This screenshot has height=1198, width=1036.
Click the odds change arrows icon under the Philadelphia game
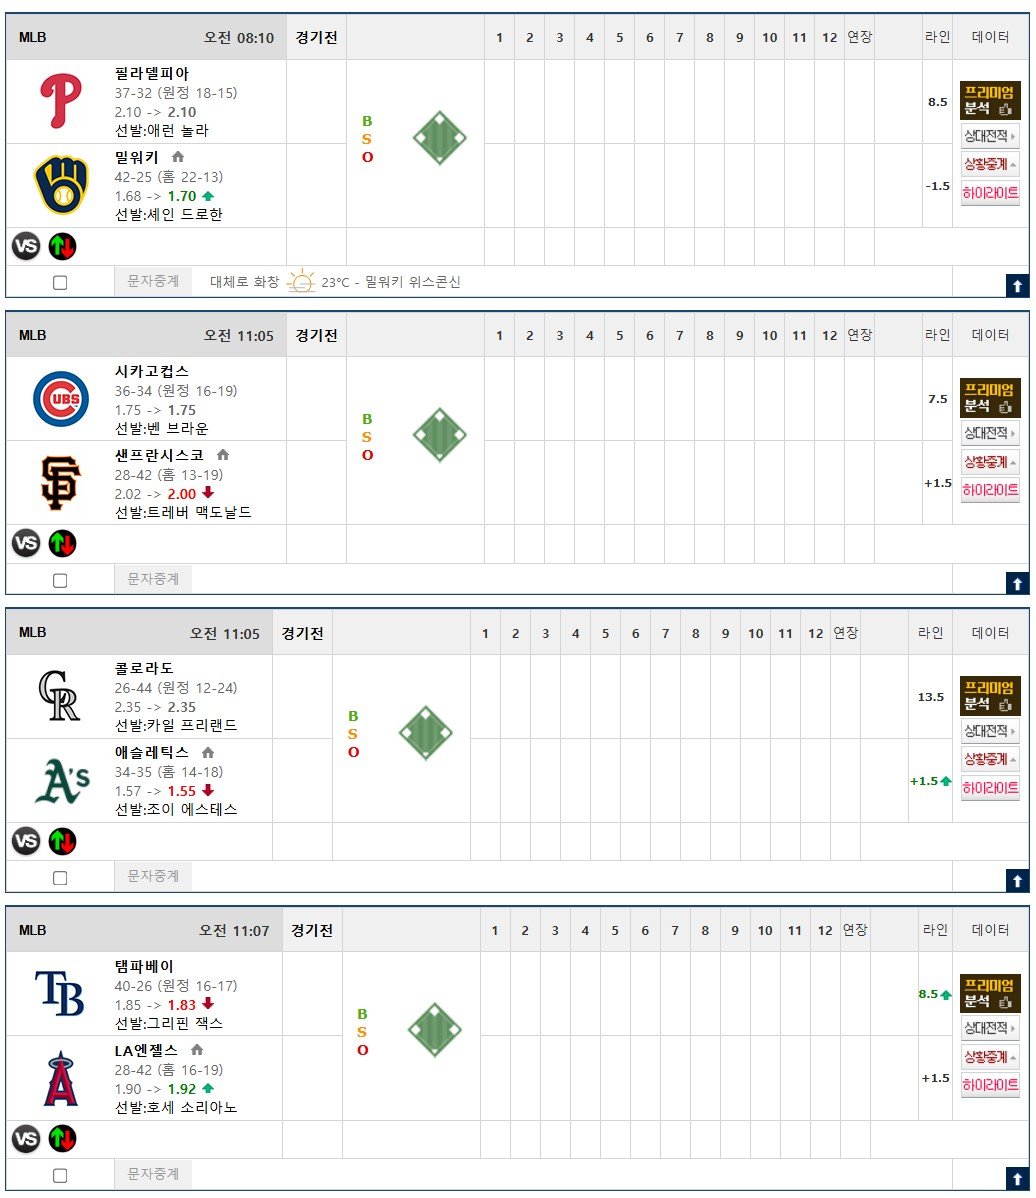63,247
